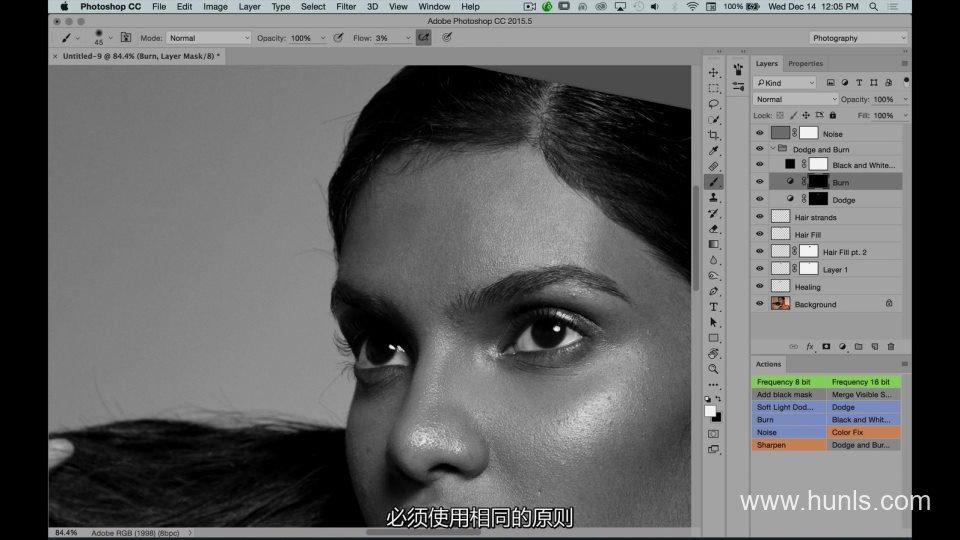Image resolution: width=960 pixels, height=540 pixels.
Task: Enable airbrush-style build-up toggle
Action: tap(423, 37)
